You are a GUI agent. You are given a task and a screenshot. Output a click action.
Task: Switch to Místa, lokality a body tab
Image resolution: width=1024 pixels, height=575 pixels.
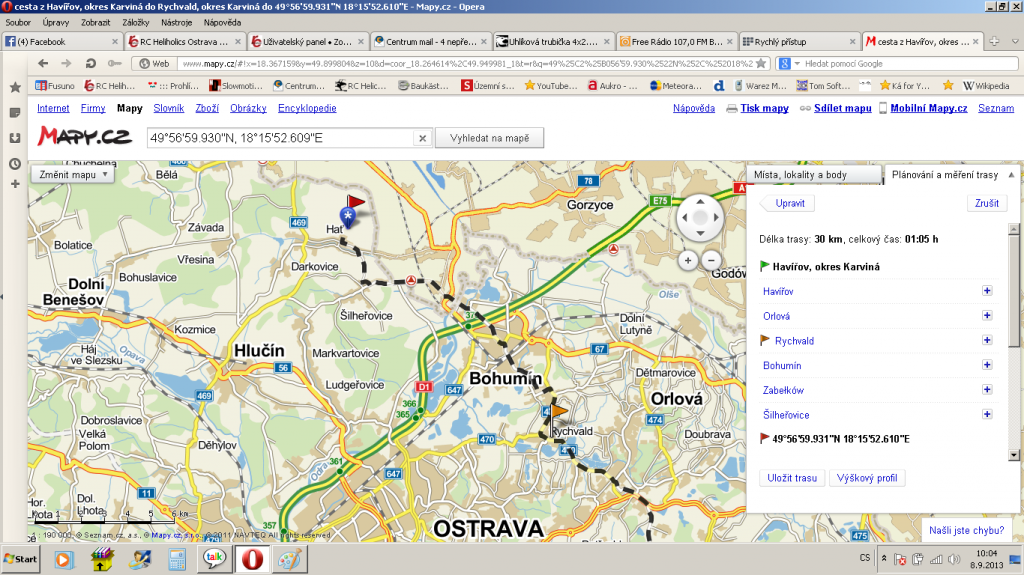coord(814,175)
